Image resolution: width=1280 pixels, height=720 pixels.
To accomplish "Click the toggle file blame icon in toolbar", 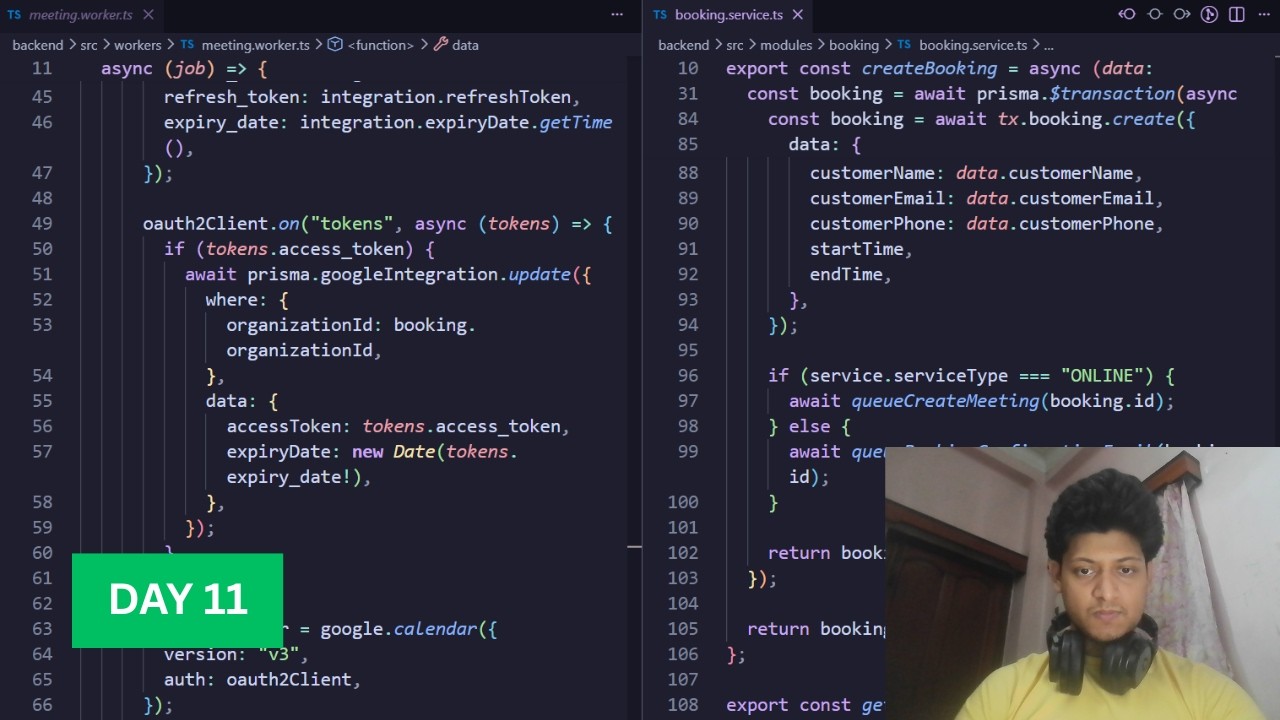I will [1209, 14].
